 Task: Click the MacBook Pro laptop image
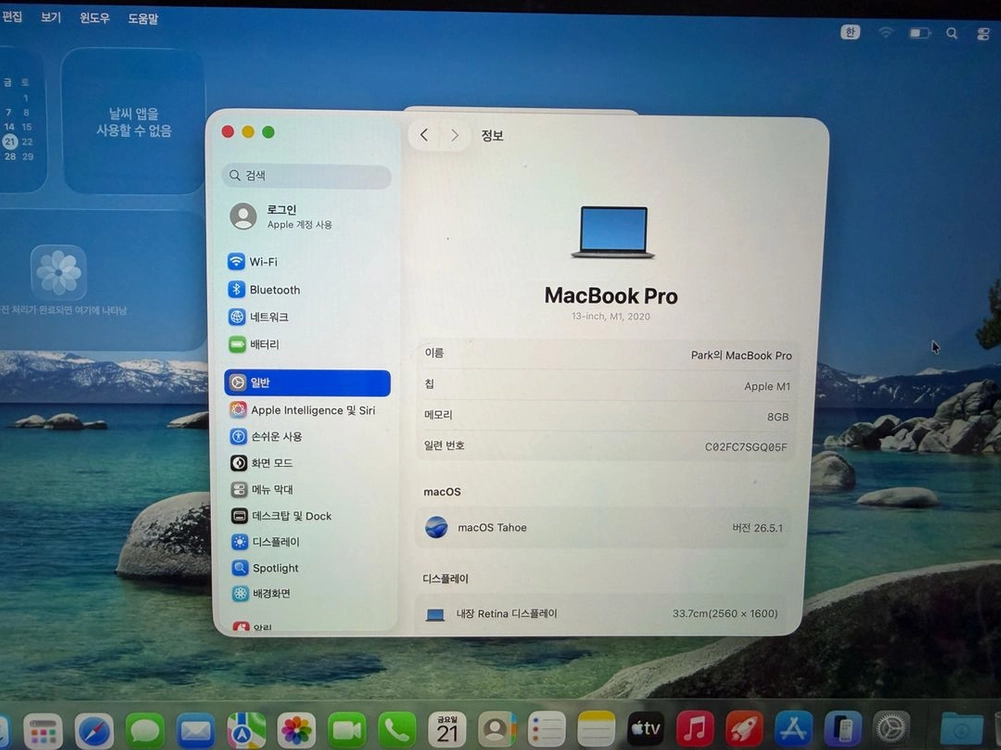[613, 232]
